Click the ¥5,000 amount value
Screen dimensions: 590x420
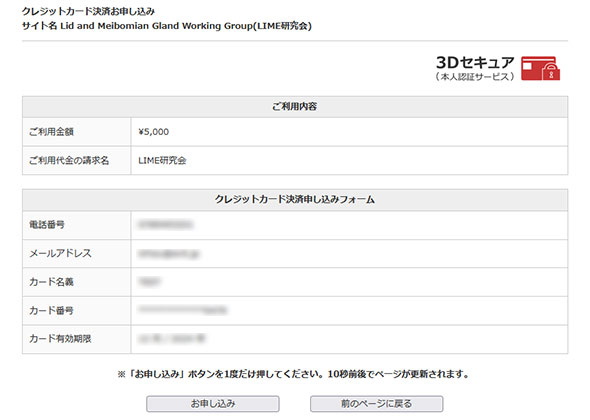(154, 132)
